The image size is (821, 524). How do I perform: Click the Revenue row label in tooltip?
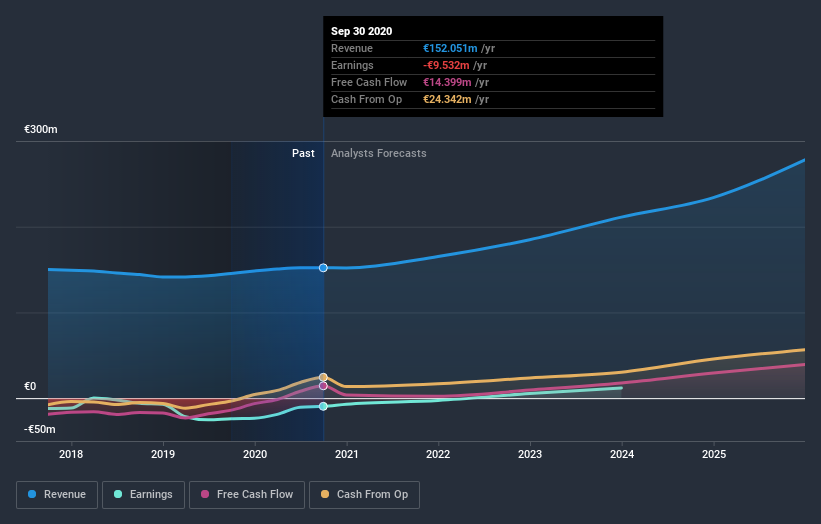[352, 48]
